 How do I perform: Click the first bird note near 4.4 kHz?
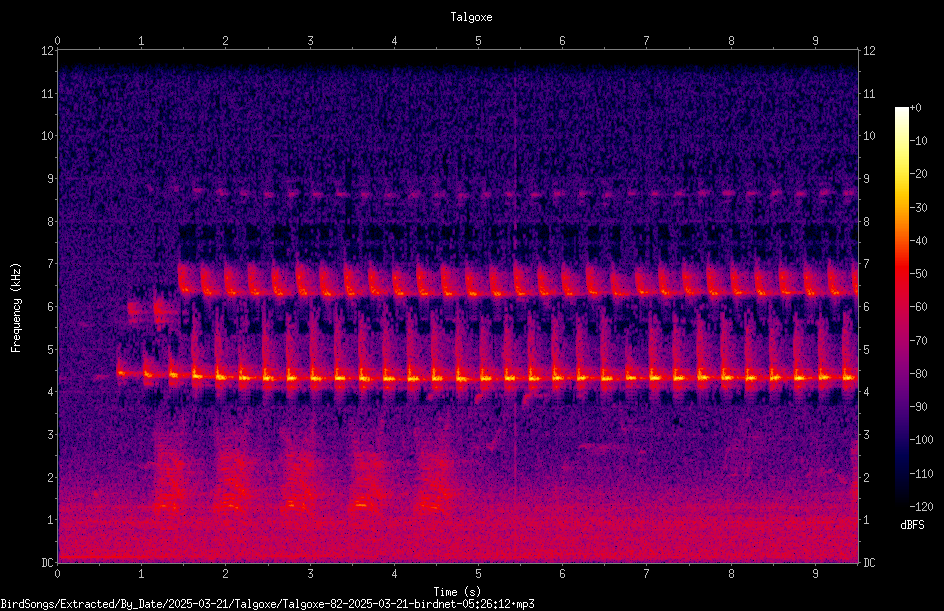pos(121,373)
